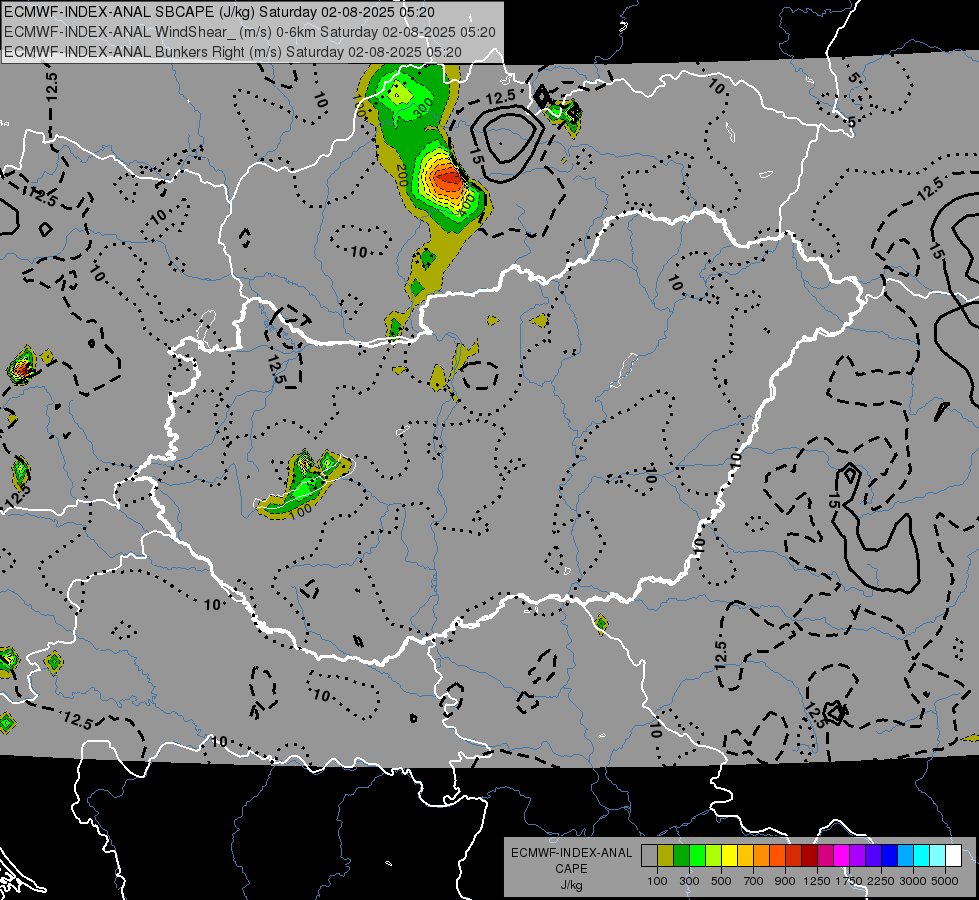
Task: Click the 1250 legend scale value
Action: (x=817, y=881)
